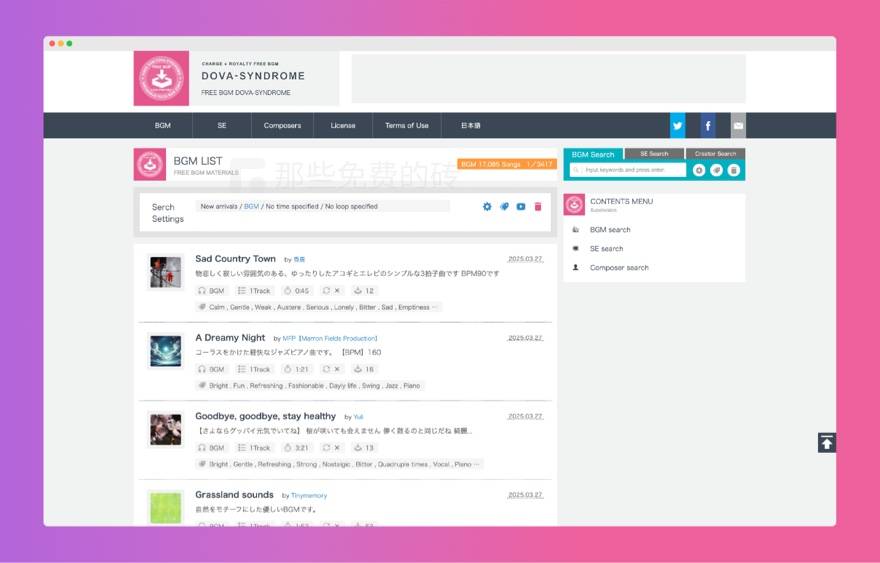The height and width of the screenshot is (563, 880).
Task: Click the DOVA-SYNDROME pink logo in the header
Action: 161,78
